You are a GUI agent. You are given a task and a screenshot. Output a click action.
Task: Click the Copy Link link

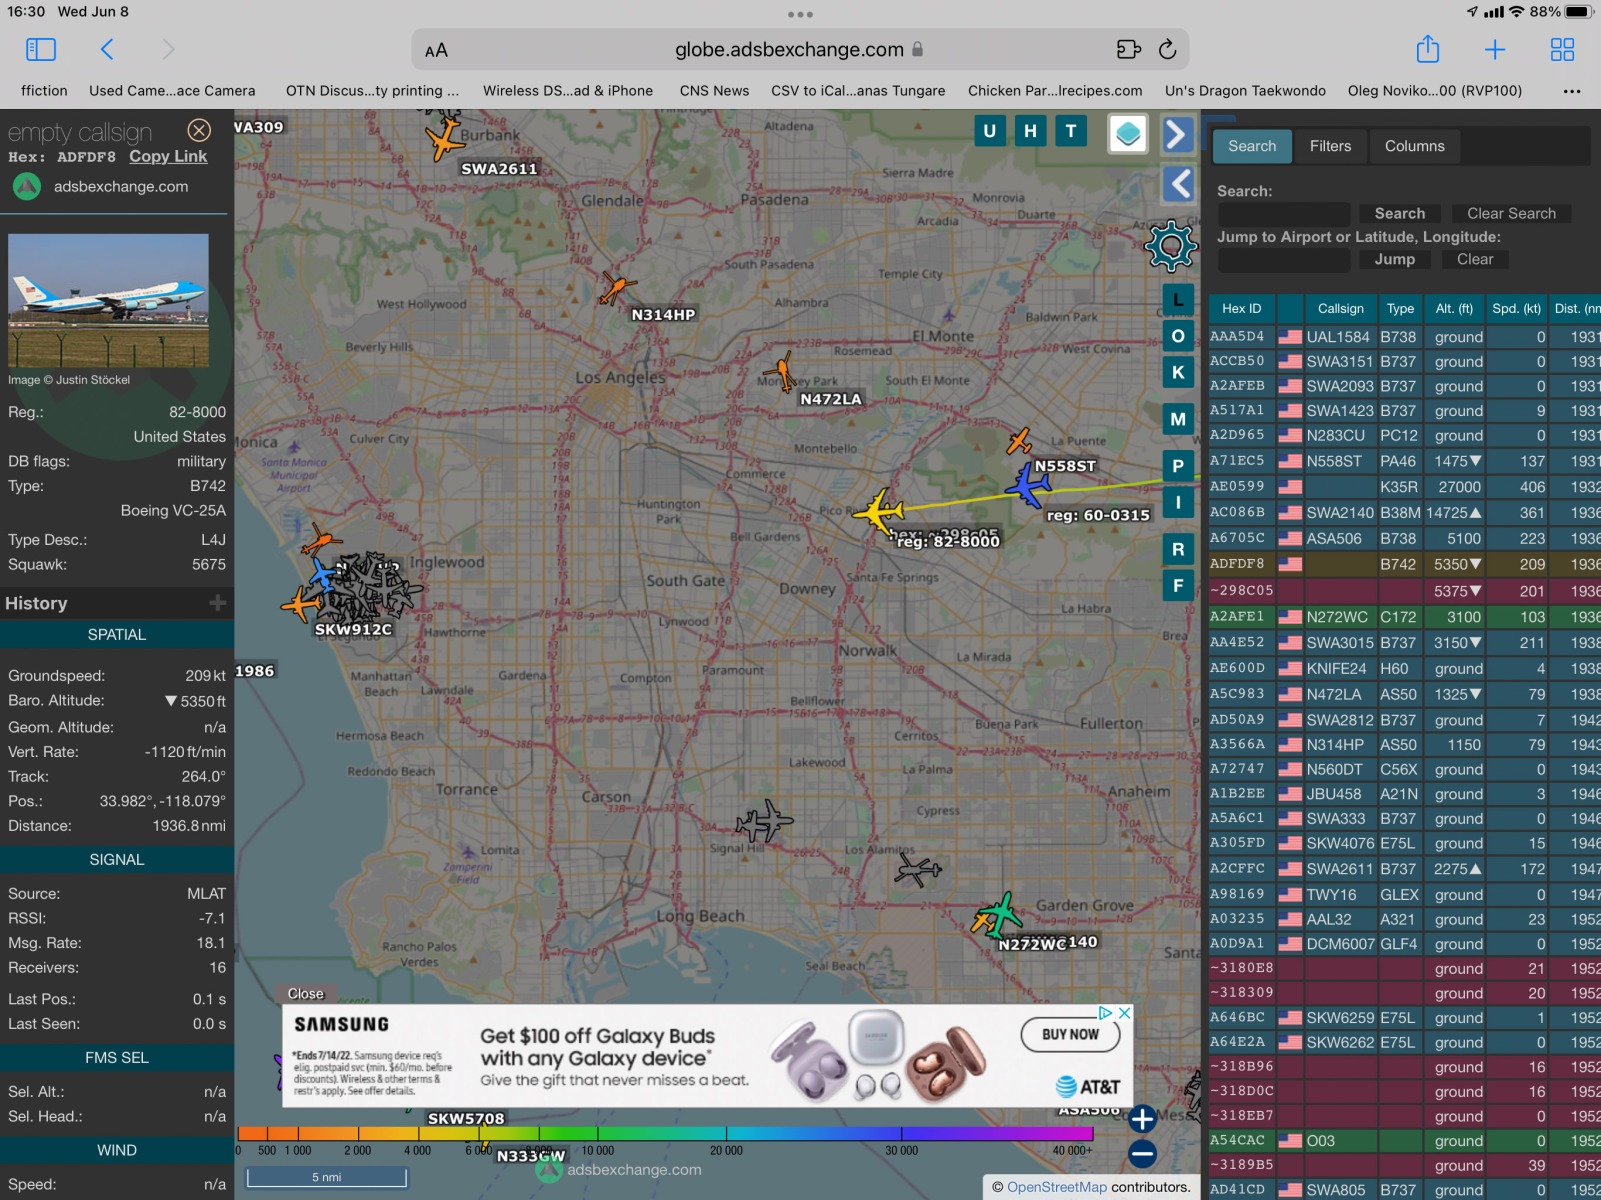coord(168,156)
